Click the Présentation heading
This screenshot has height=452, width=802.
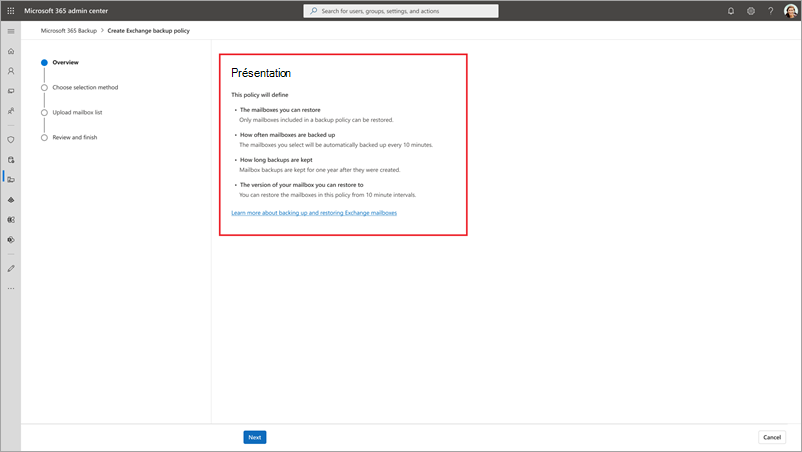[x=261, y=73]
